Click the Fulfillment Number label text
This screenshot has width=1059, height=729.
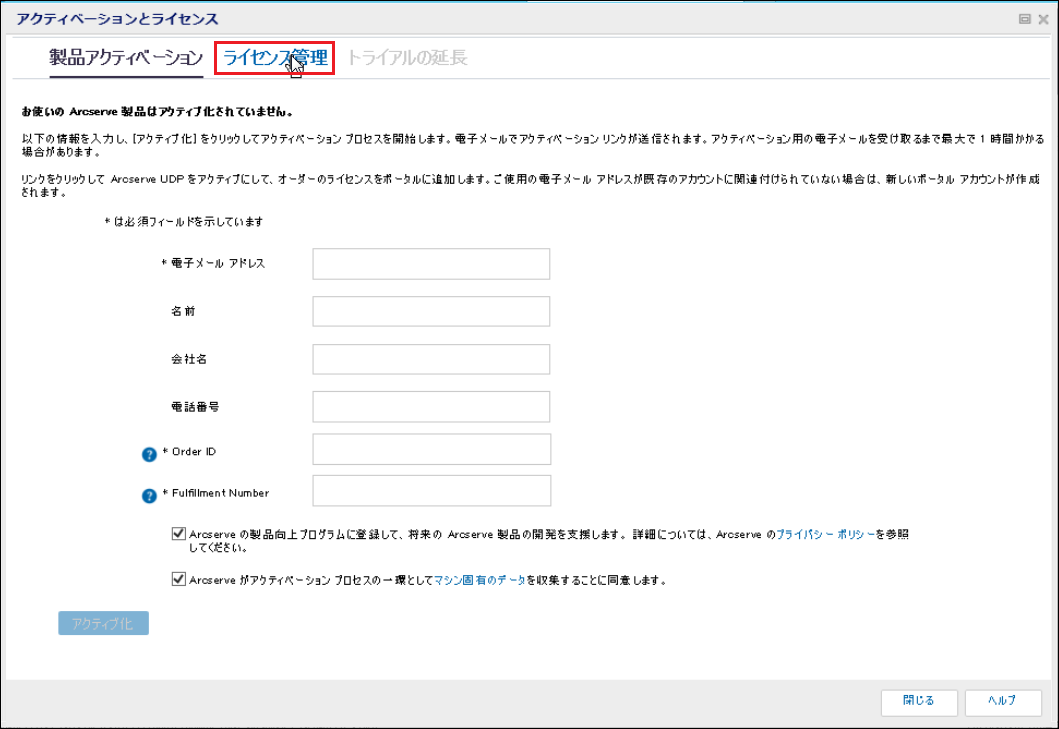tap(220, 493)
